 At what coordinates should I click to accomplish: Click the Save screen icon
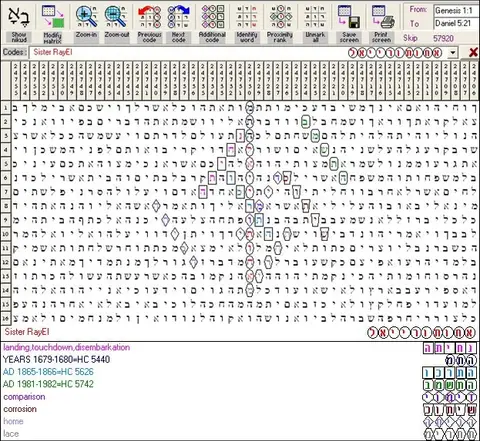click(x=349, y=16)
